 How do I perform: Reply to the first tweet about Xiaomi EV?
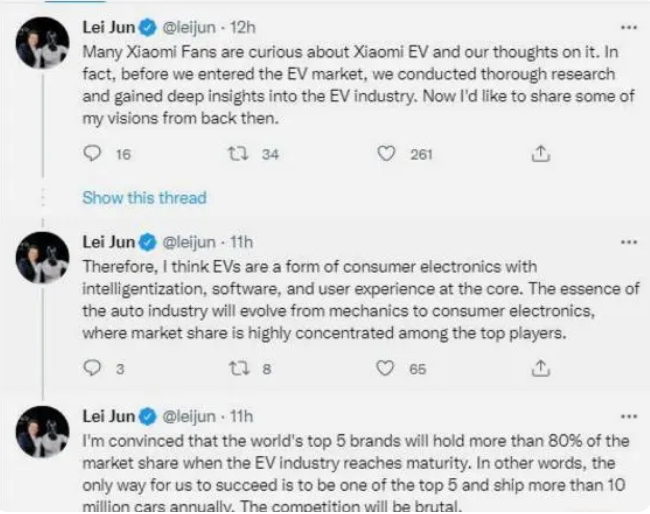(93, 154)
